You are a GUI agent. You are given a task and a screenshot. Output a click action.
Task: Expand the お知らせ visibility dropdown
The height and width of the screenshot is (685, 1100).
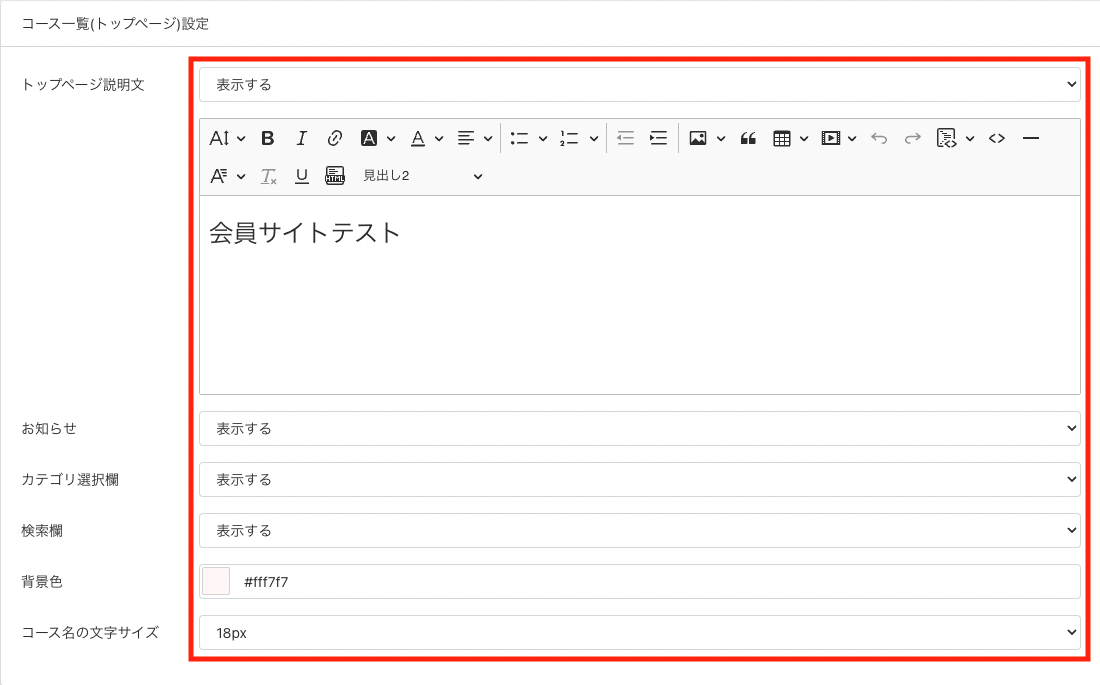639,429
